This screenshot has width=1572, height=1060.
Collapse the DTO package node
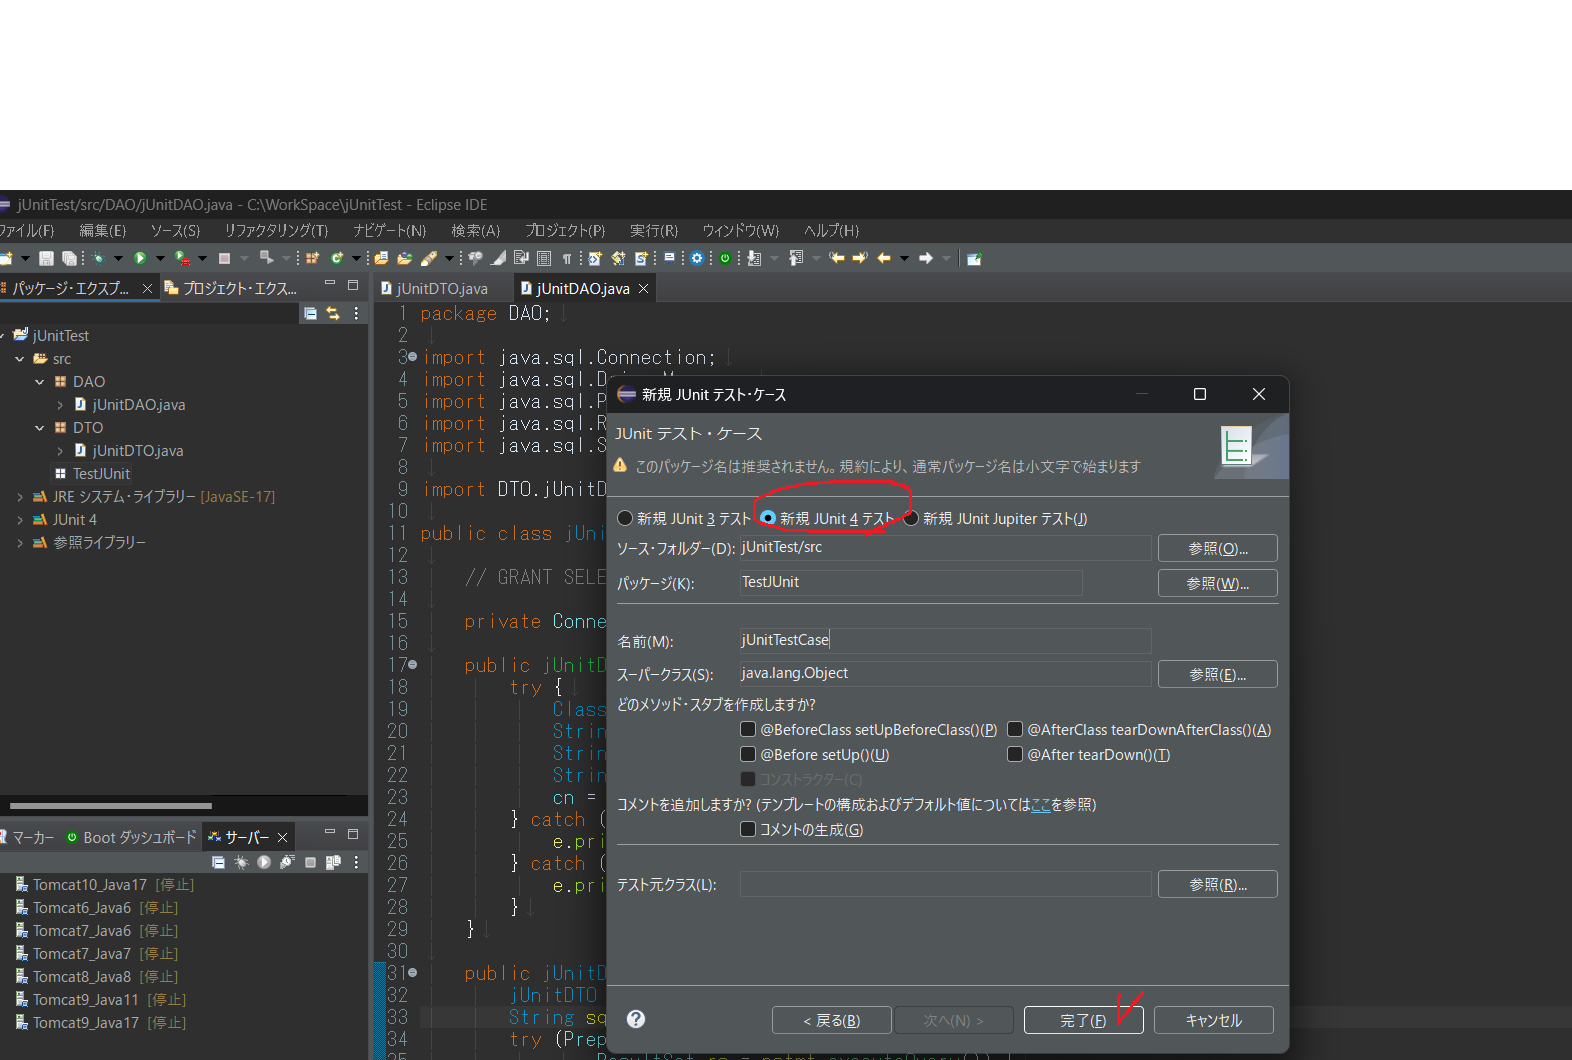[39, 428]
